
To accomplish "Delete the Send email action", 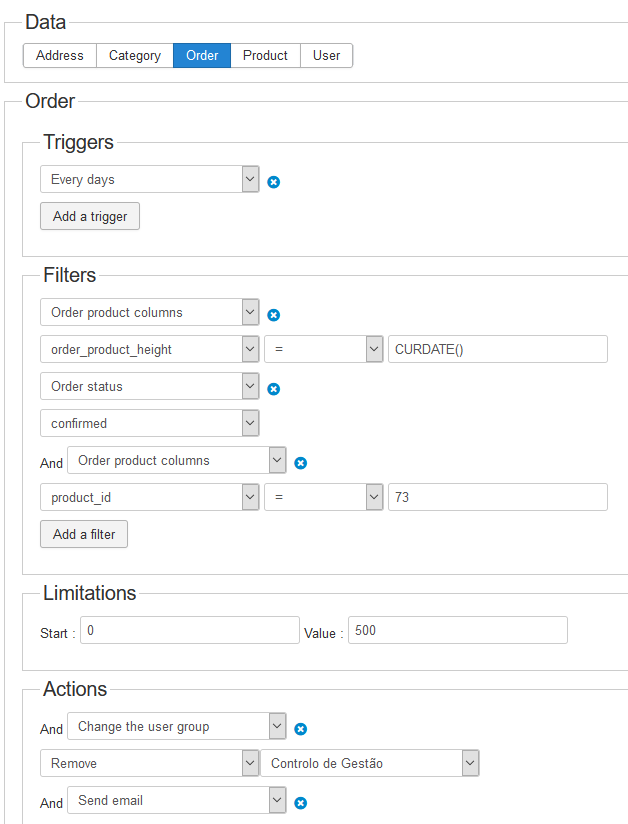I will (301, 802).
